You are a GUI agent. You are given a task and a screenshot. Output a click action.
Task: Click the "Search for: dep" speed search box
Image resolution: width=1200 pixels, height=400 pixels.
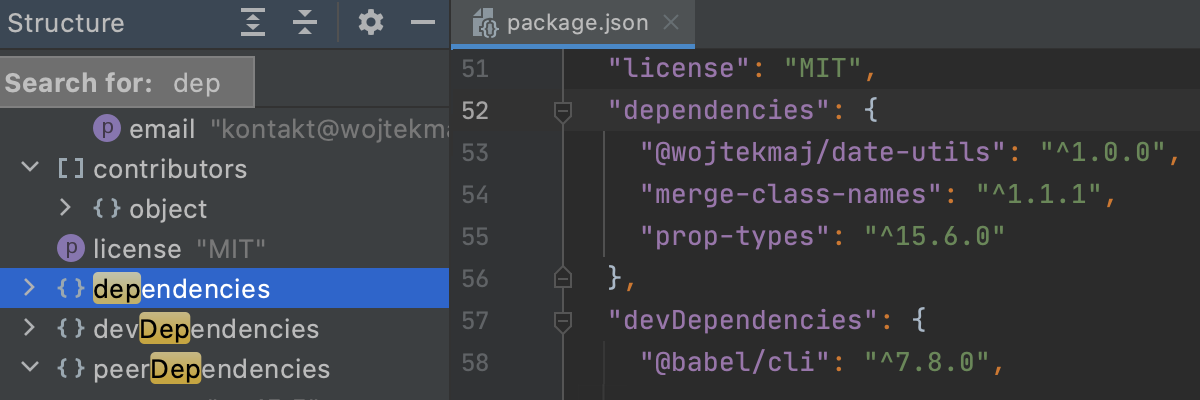click(127, 82)
